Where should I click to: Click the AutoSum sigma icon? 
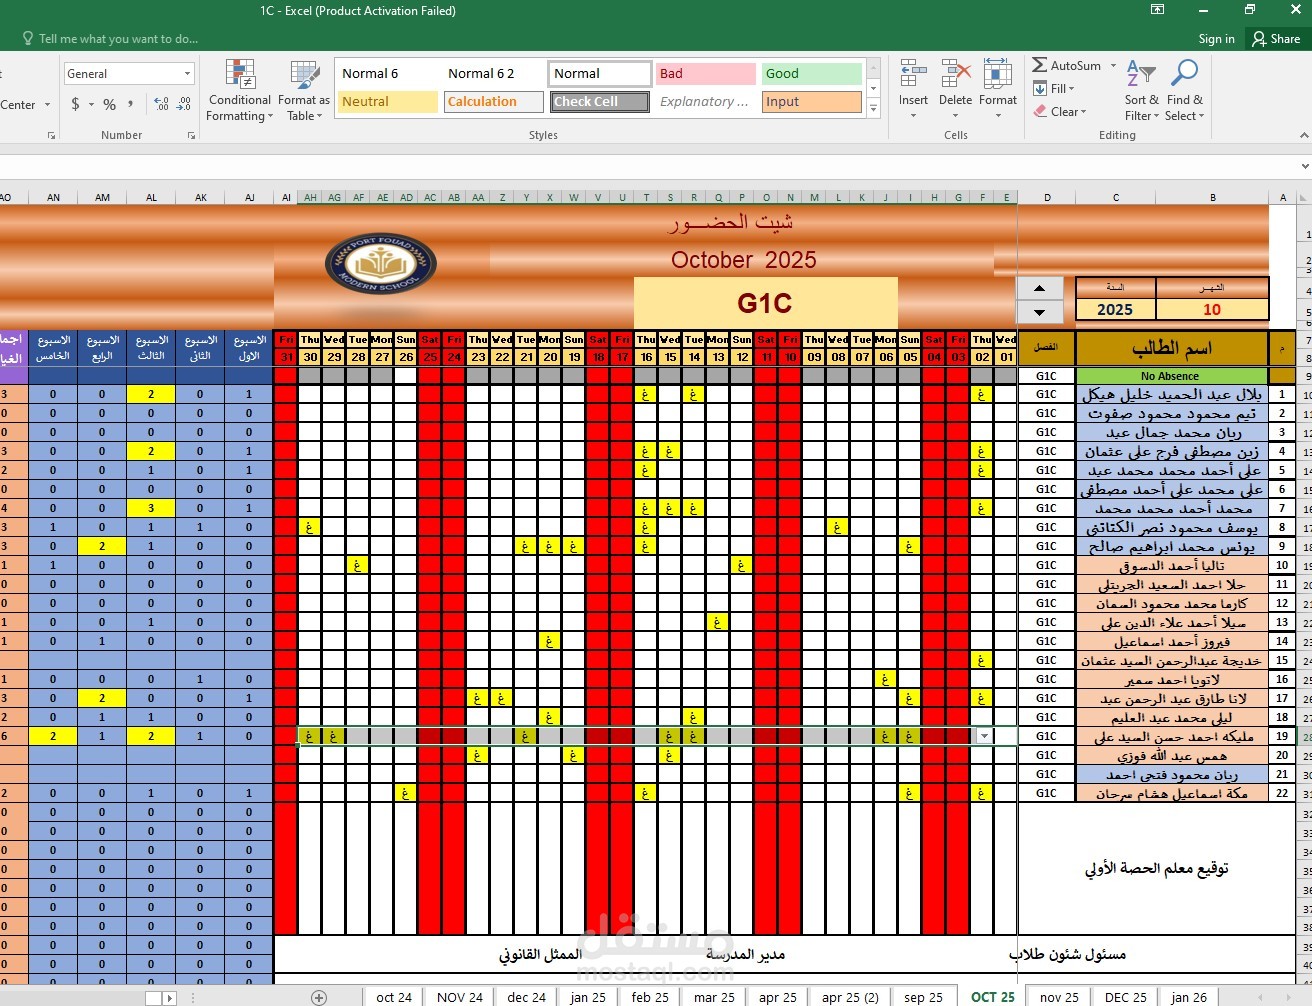[x=1040, y=65]
